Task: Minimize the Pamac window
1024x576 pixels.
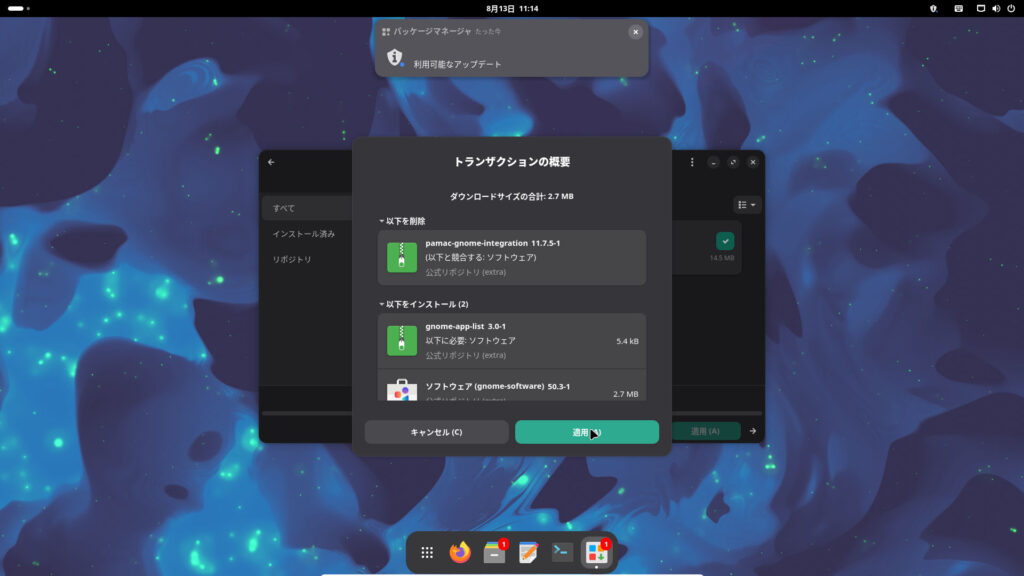Action: 713,162
